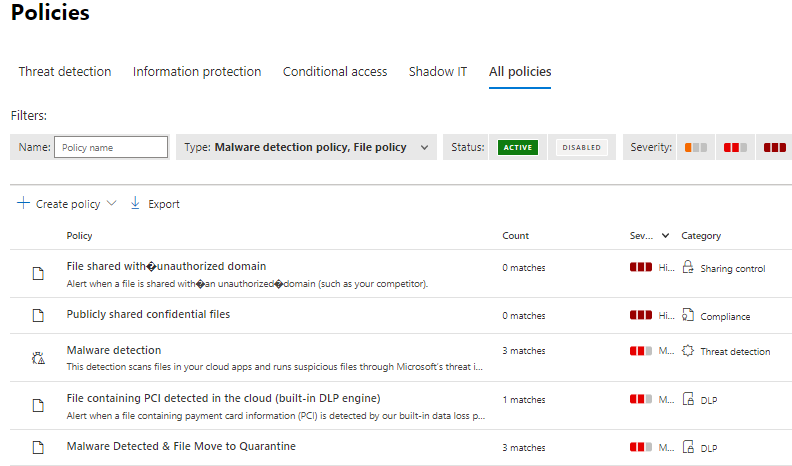Image resolution: width=792 pixels, height=466 pixels.
Task: Open Malware Detected & File Move to Quarantine policy
Action: 181,446
